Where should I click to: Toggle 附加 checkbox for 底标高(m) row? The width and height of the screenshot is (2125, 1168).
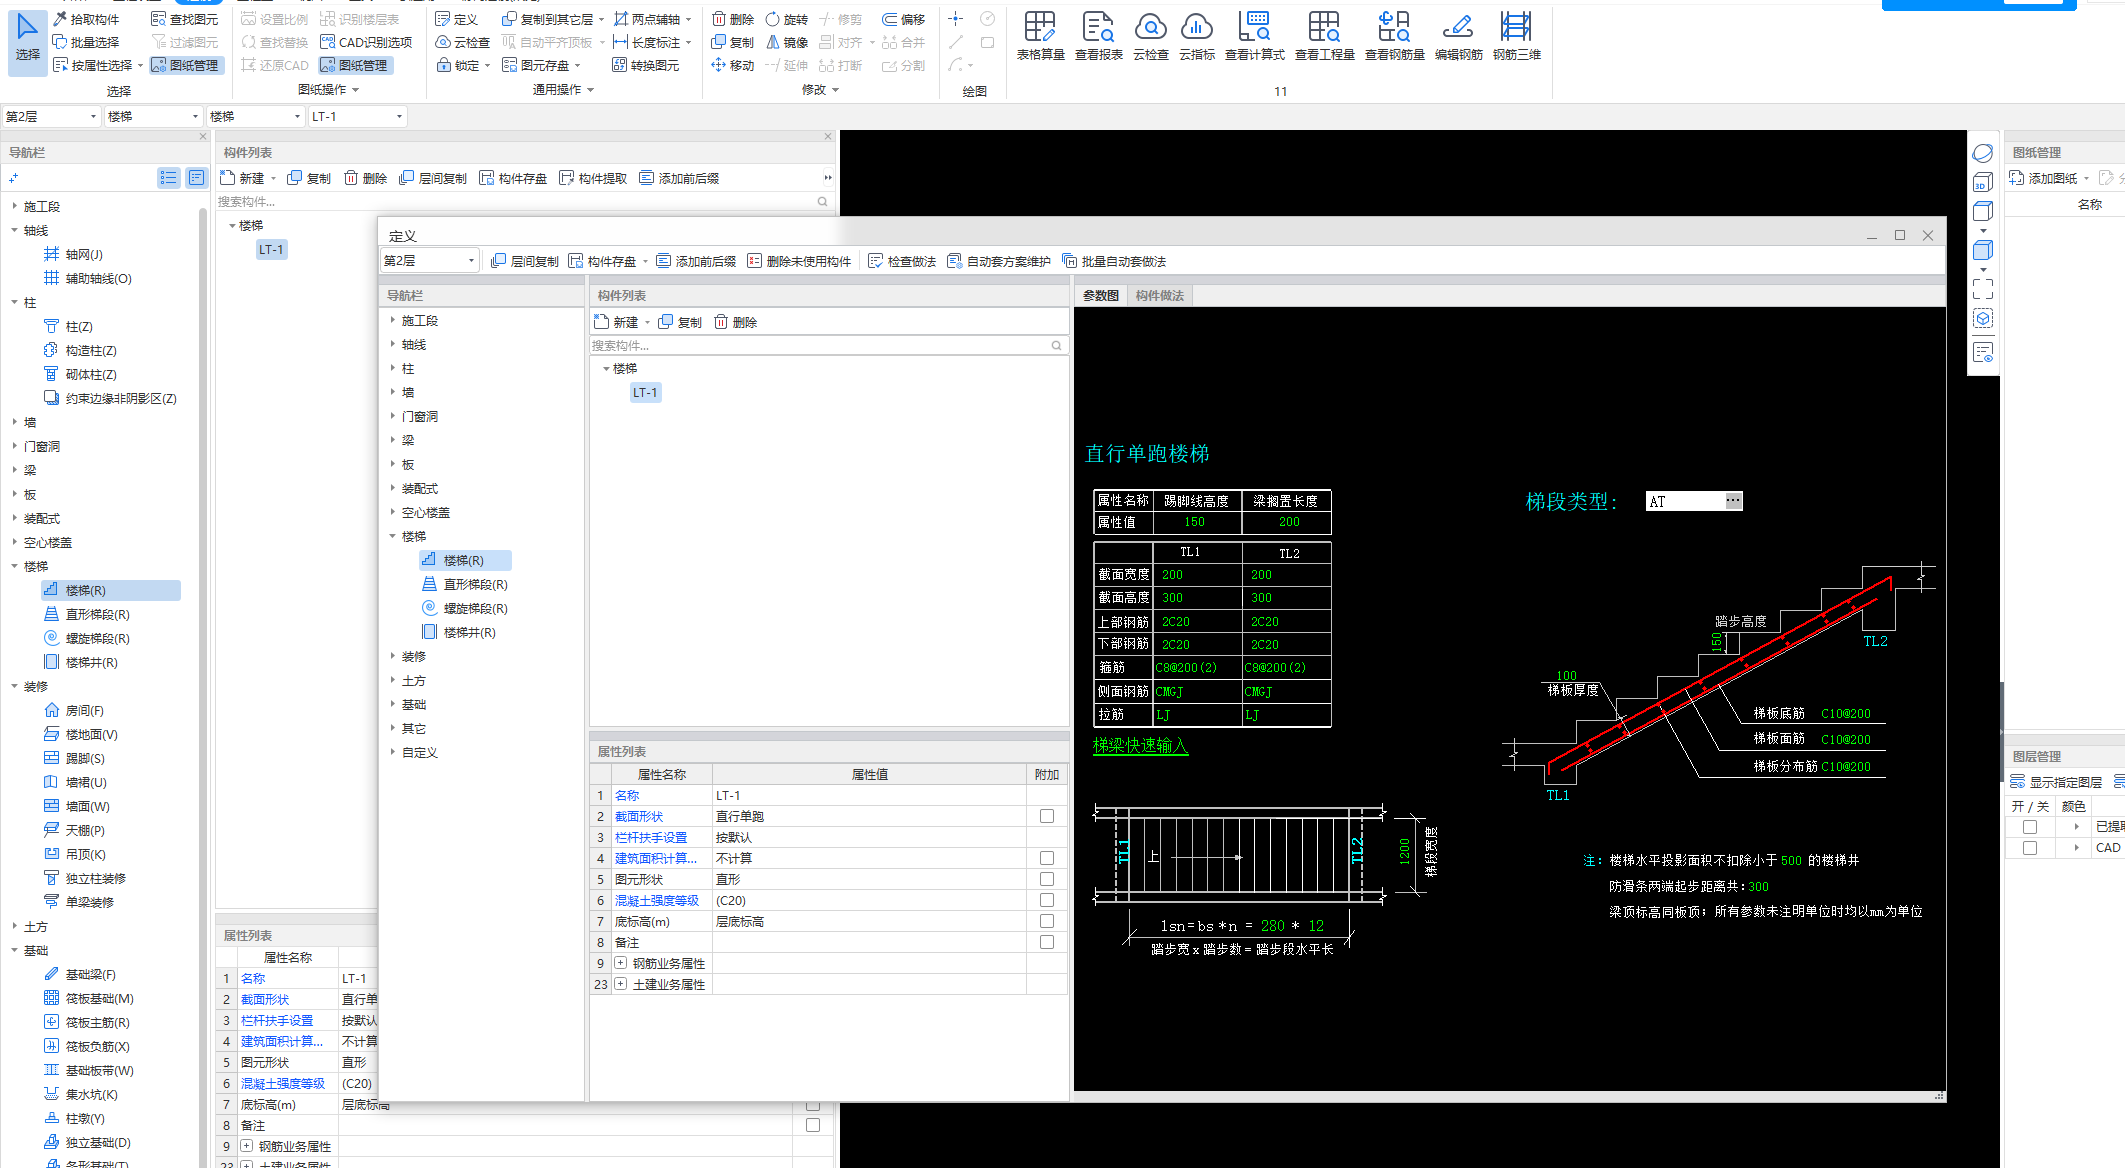1047,921
